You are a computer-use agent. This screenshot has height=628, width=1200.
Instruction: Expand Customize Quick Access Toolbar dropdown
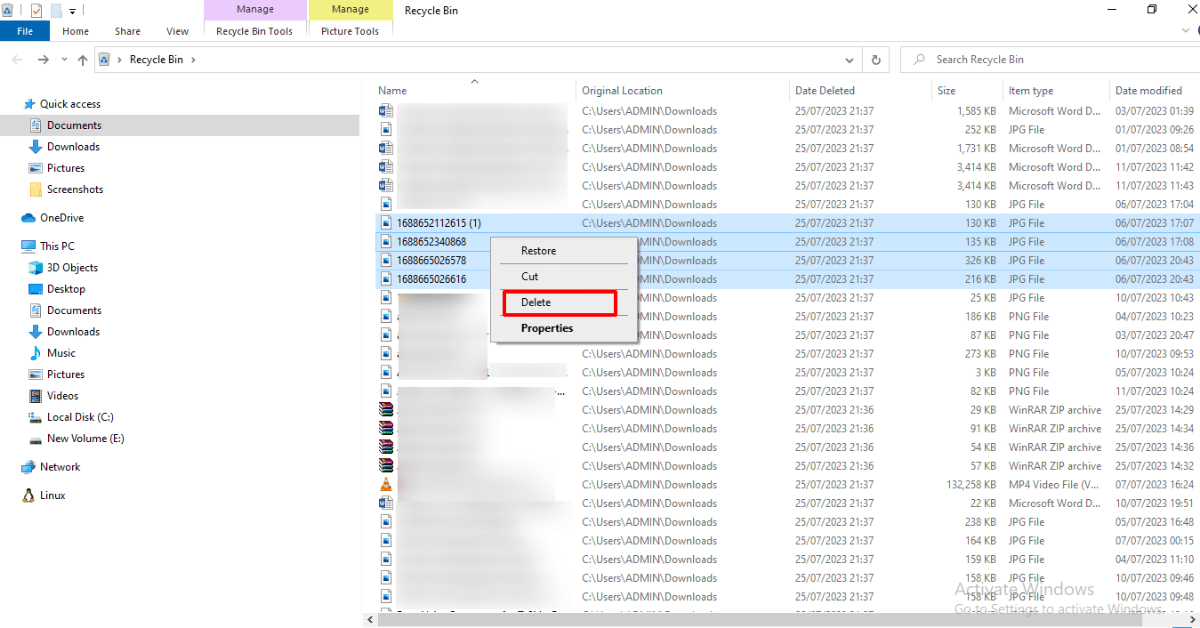point(73,11)
